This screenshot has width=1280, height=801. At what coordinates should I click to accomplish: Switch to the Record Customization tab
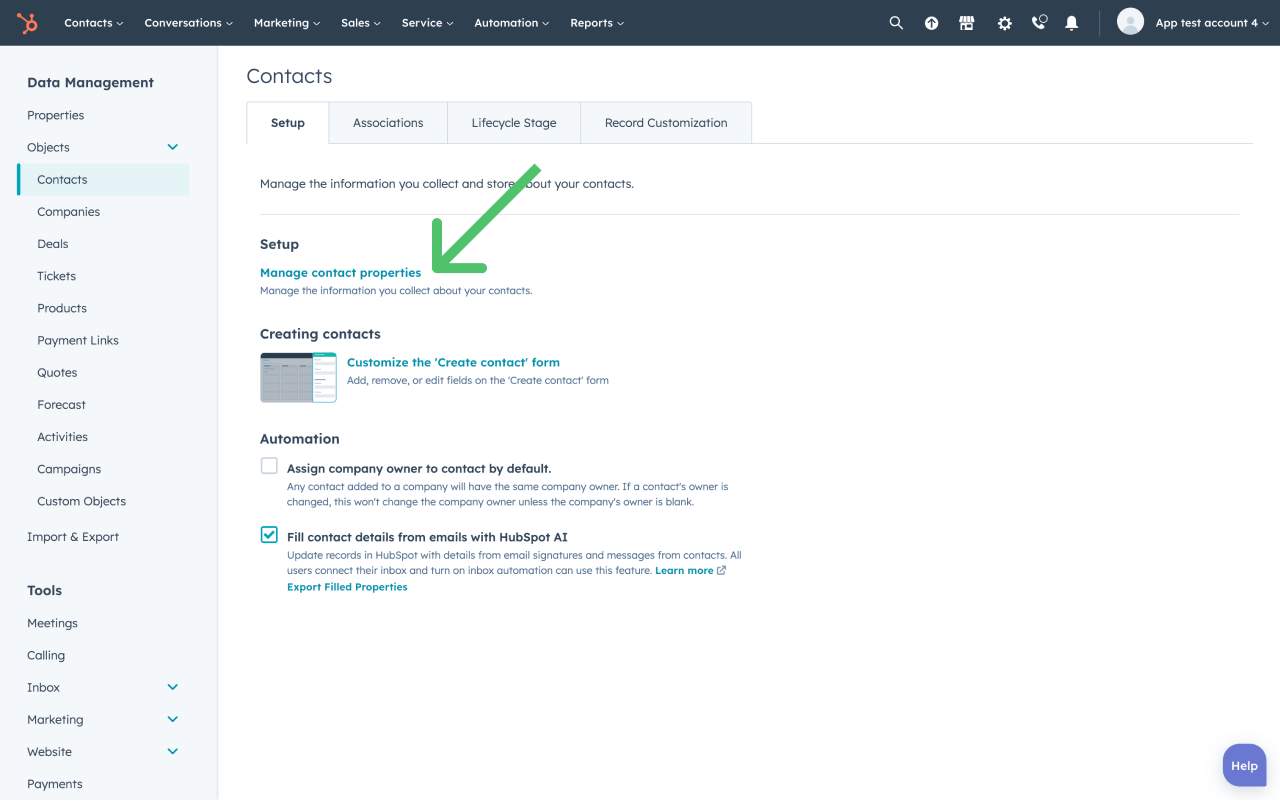(666, 123)
